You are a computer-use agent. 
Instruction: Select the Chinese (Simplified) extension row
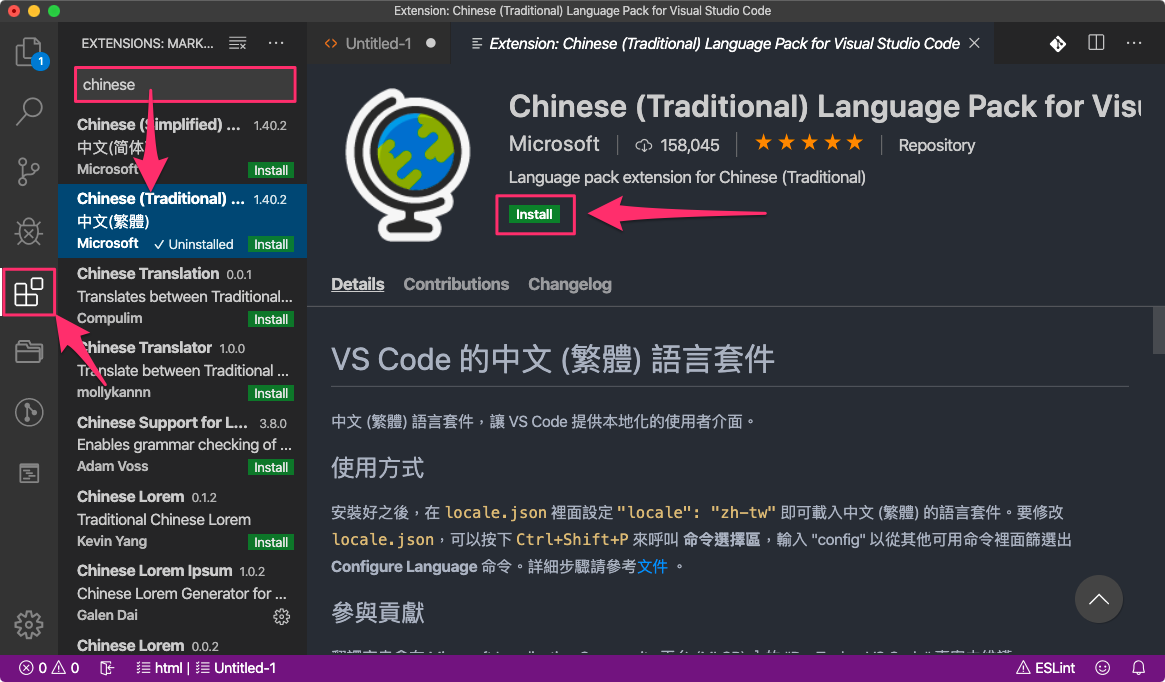(x=183, y=146)
